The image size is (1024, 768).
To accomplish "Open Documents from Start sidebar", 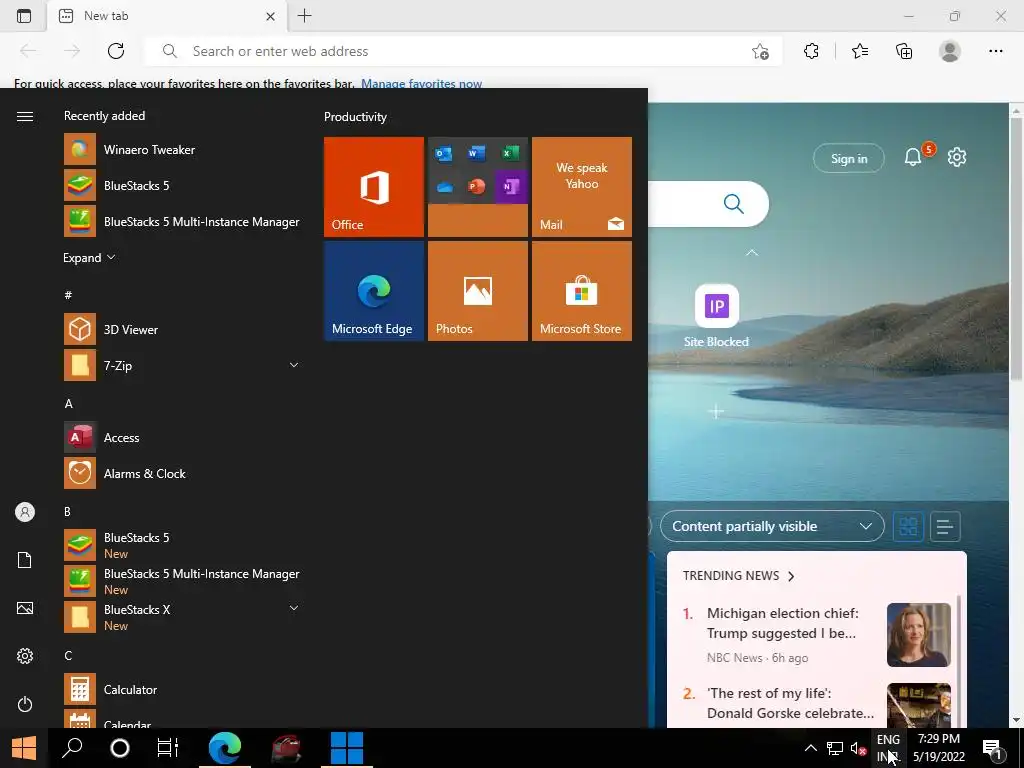I will point(25,560).
